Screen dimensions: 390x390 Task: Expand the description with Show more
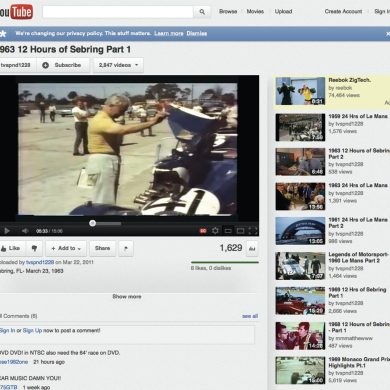[127, 296]
